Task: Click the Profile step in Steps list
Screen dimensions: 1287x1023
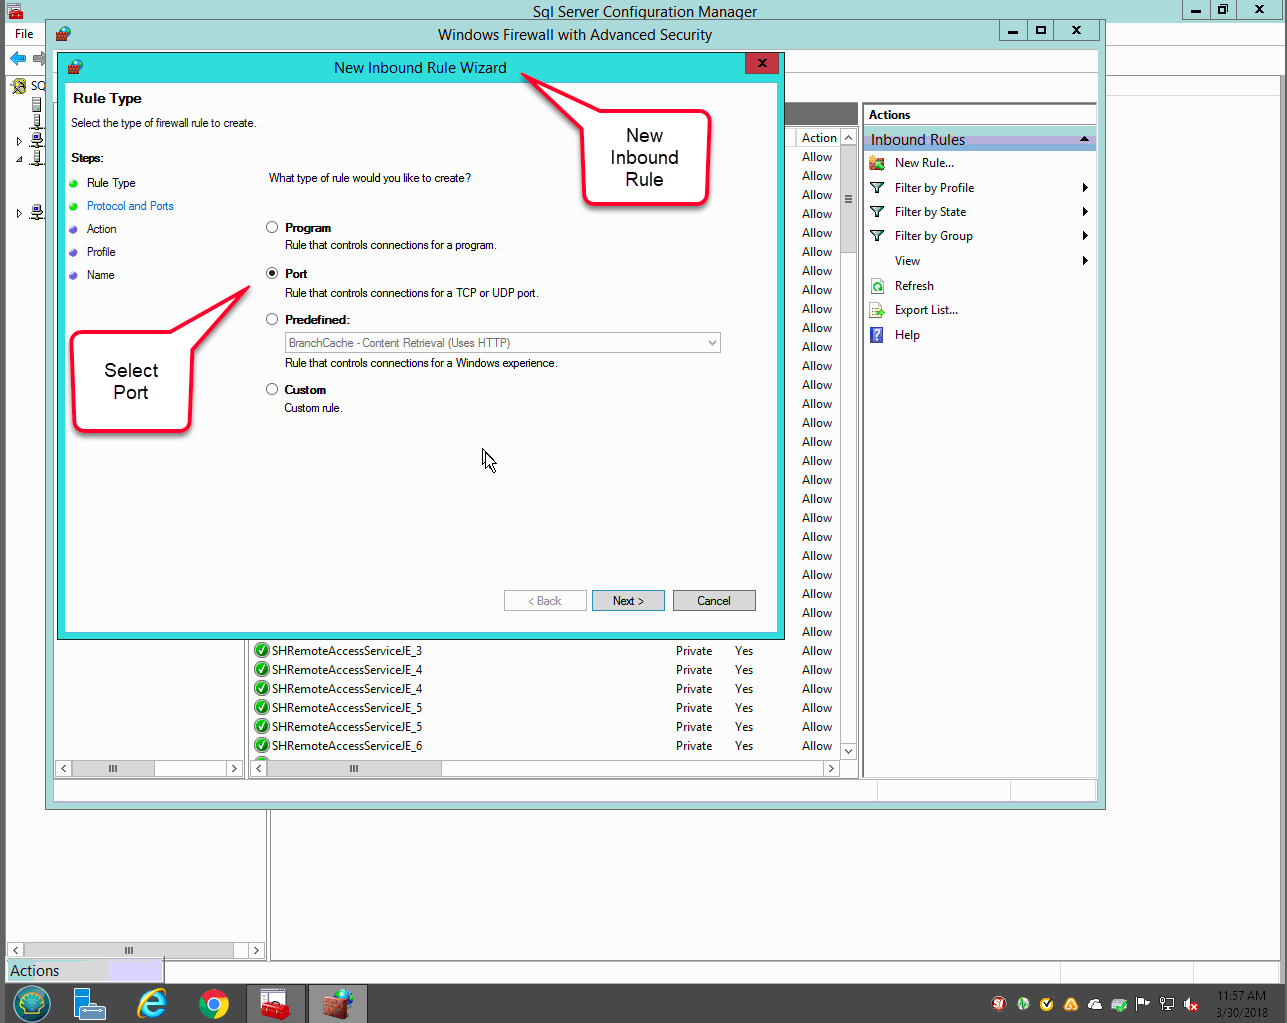Action: (x=101, y=252)
